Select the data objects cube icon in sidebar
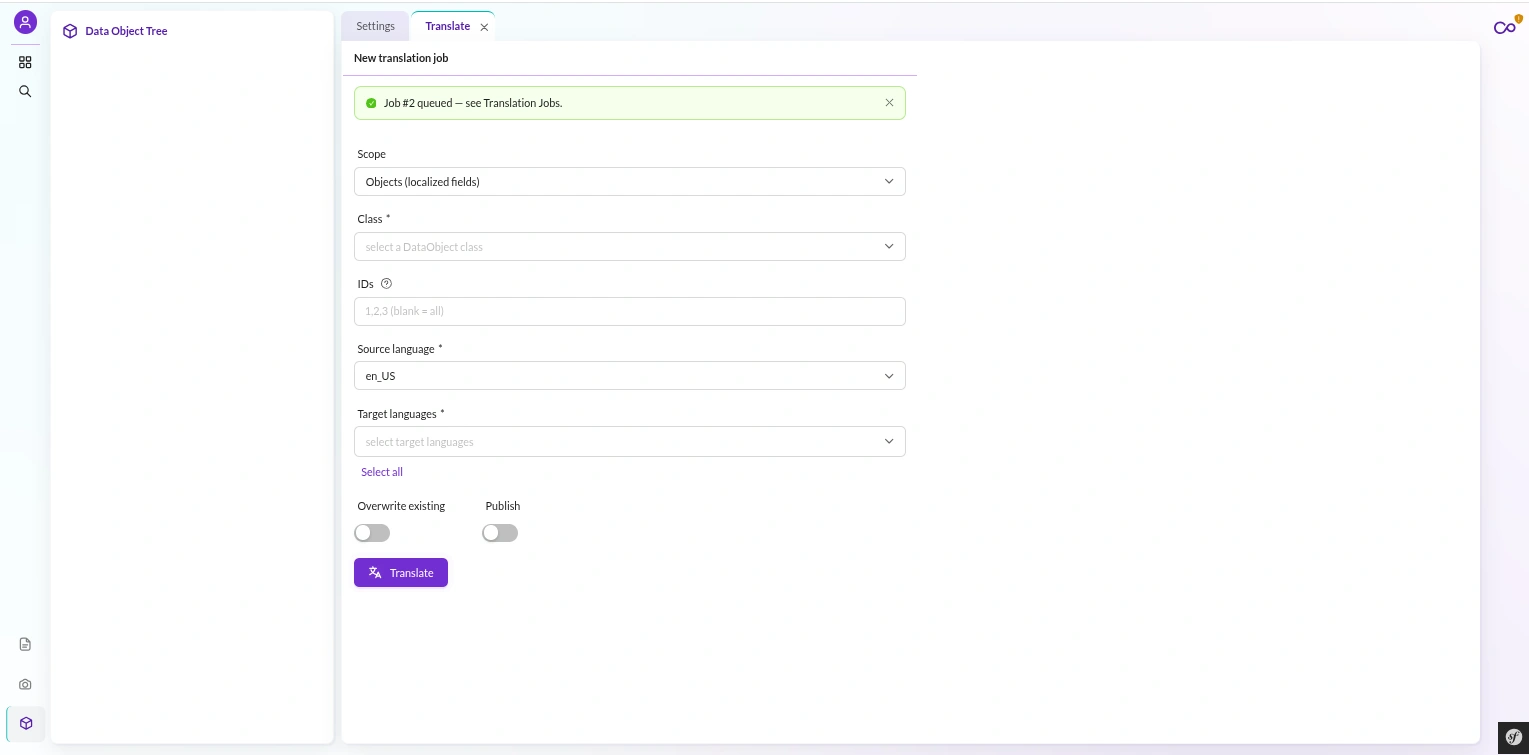This screenshot has width=1529, height=755. 26,723
